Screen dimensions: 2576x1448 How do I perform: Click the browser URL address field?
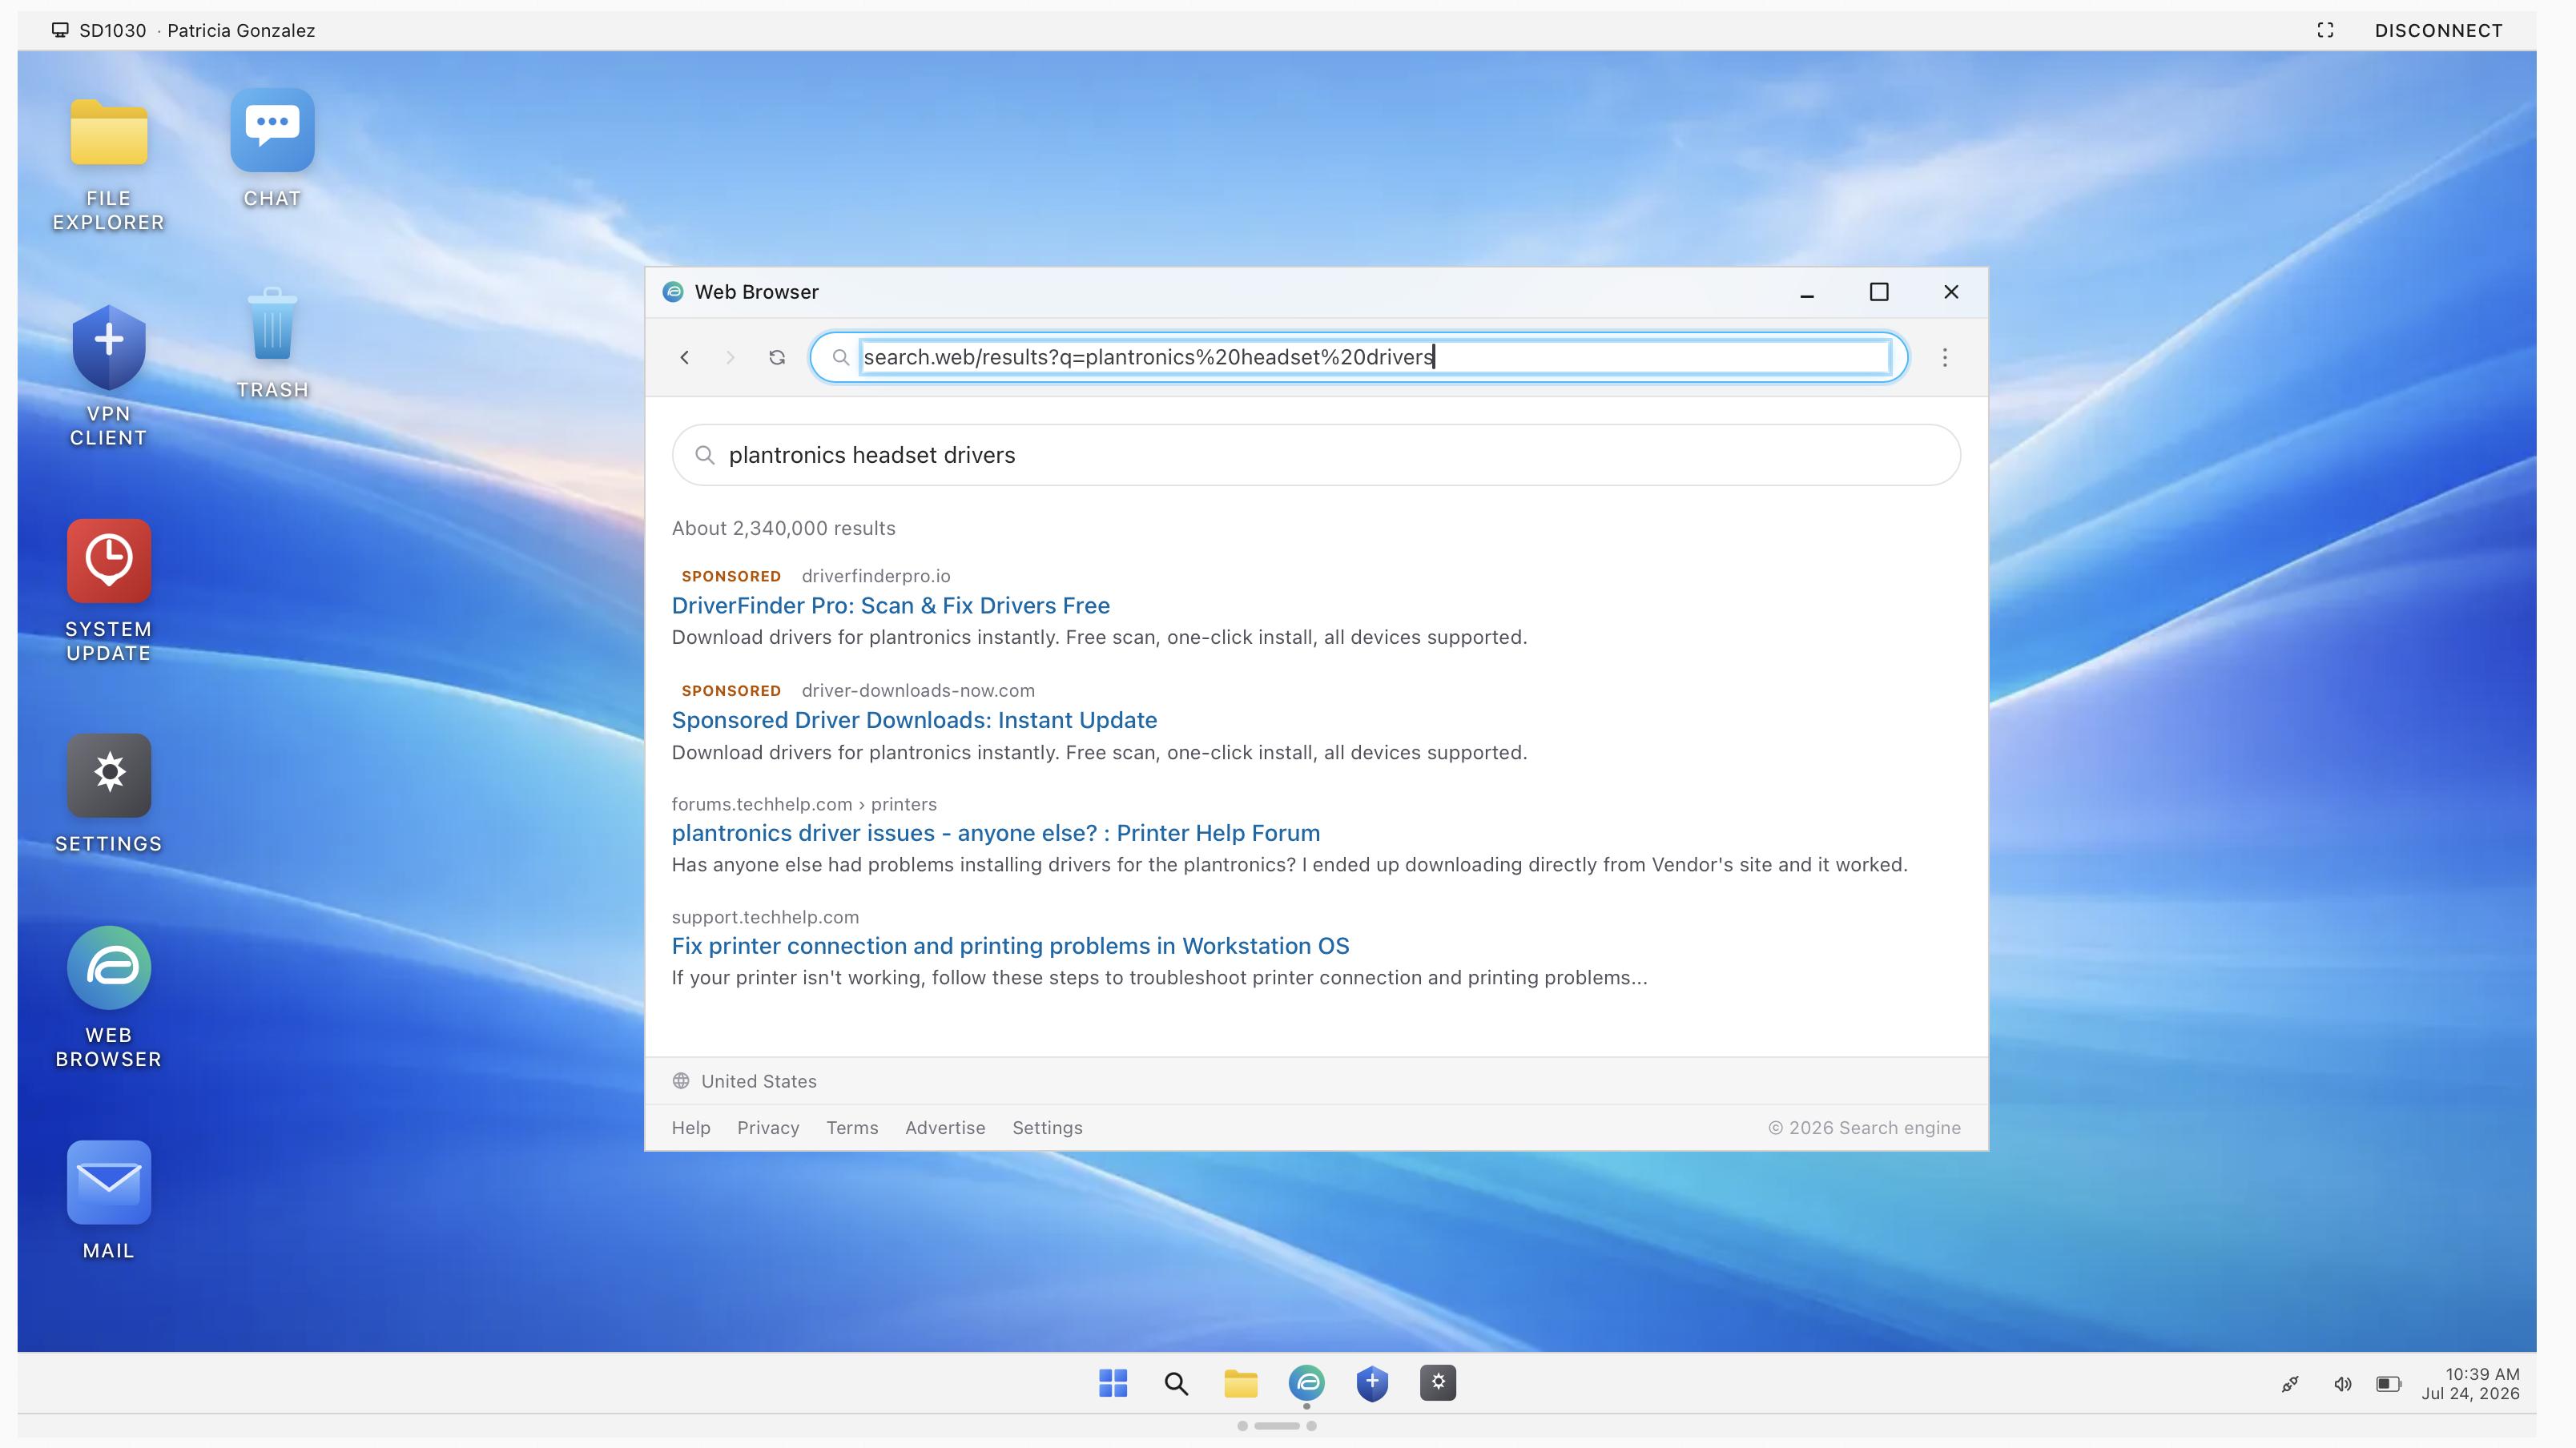(x=1375, y=357)
